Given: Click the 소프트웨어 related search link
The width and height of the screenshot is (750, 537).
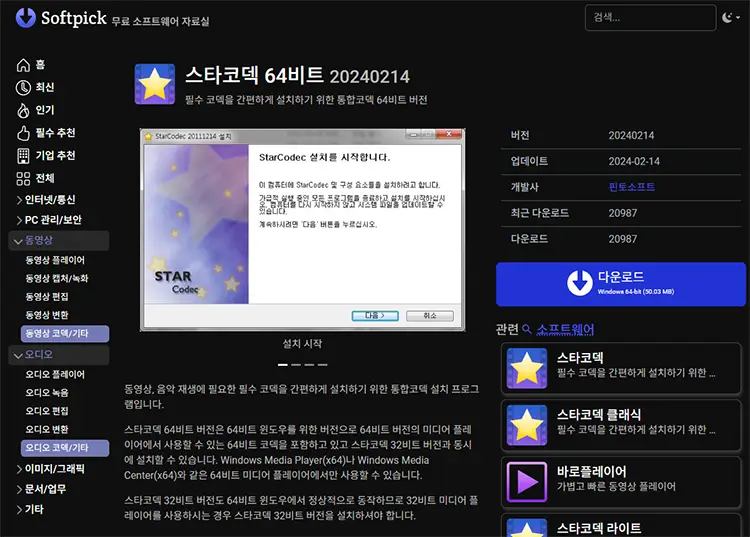Looking at the screenshot, I should click(x=565, y=329).
